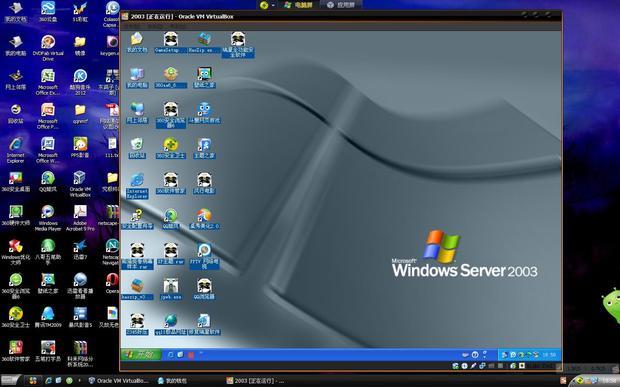Switch to 我的钱包 taskbar button

[x=172, y=381]
